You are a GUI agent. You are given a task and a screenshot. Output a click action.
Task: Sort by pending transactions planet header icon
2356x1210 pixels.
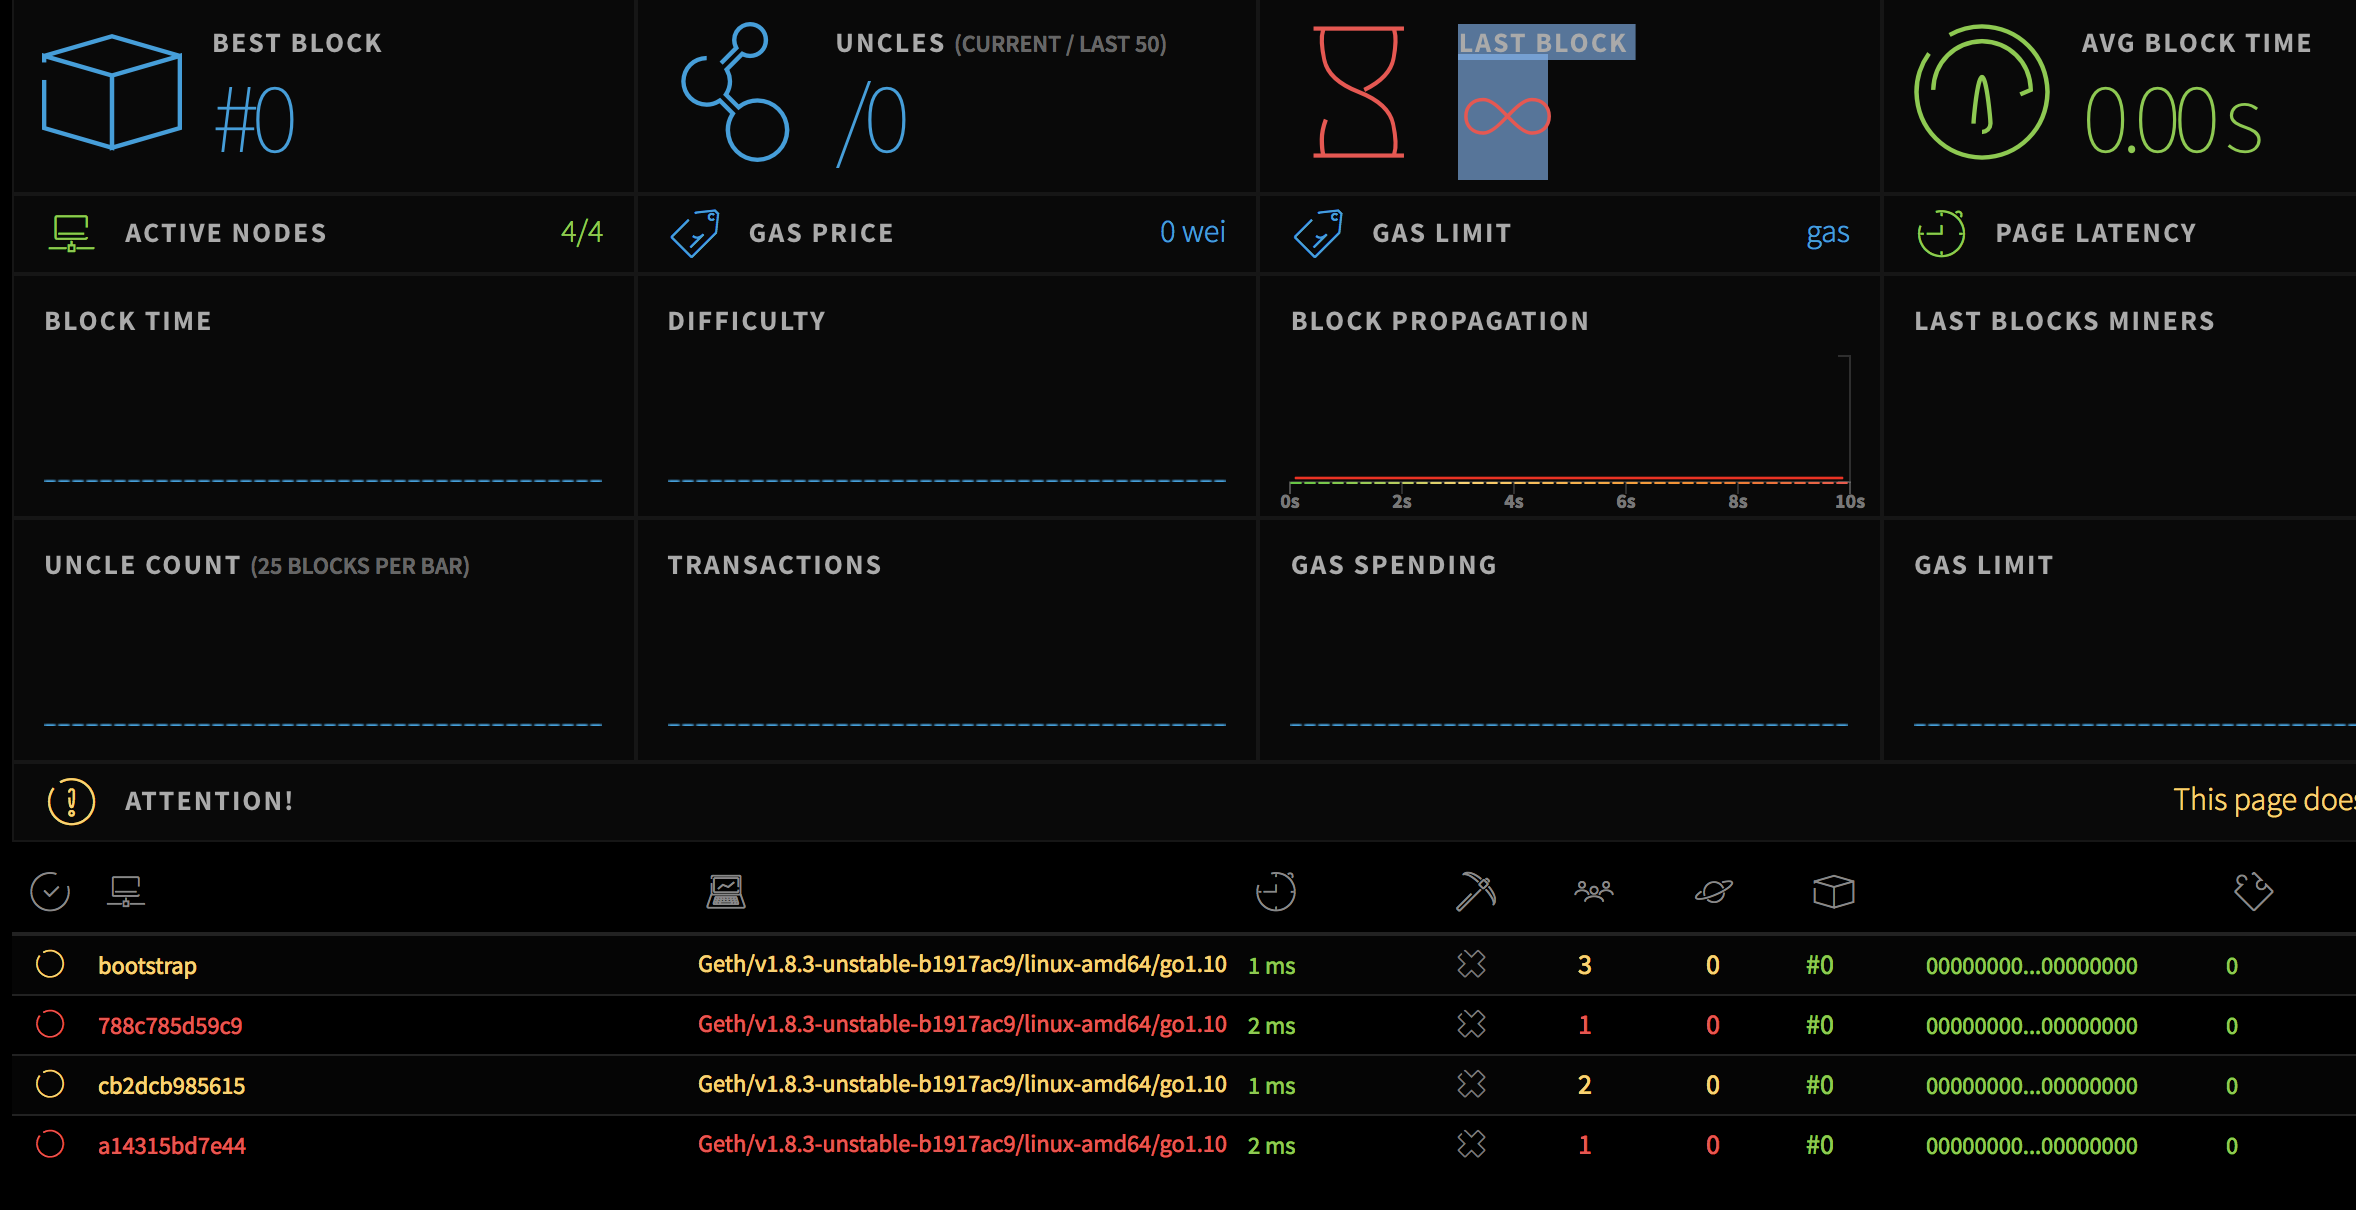(x=1714, y=891)
